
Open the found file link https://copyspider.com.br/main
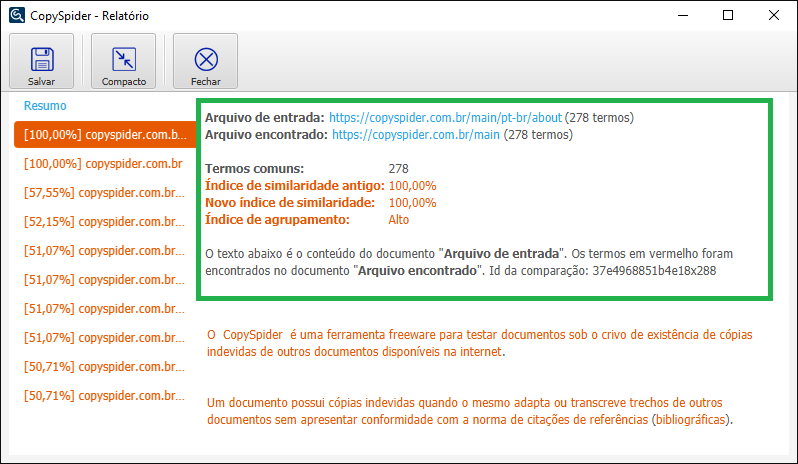click(x=416, y=135)
